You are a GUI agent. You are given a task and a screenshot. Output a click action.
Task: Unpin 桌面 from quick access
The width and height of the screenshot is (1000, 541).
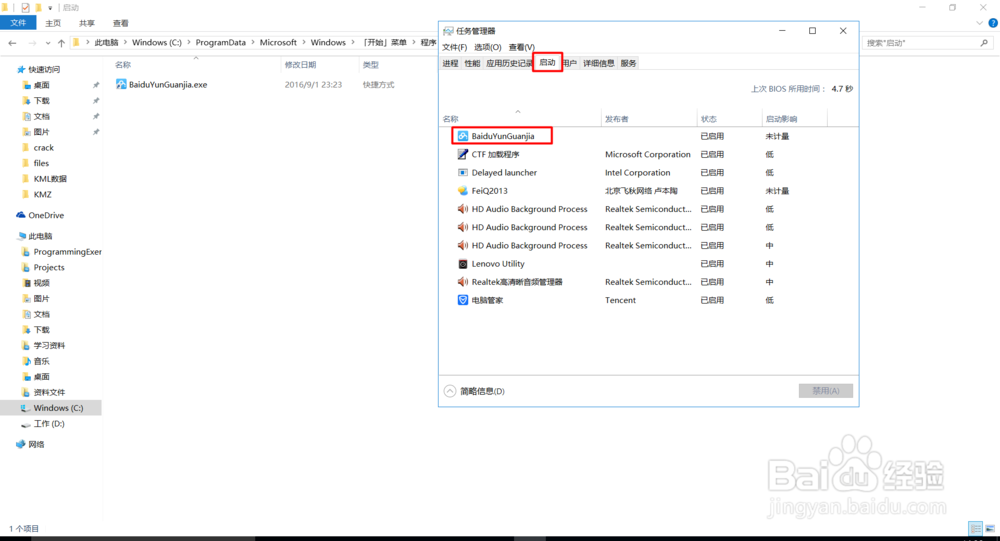point(96,85)
